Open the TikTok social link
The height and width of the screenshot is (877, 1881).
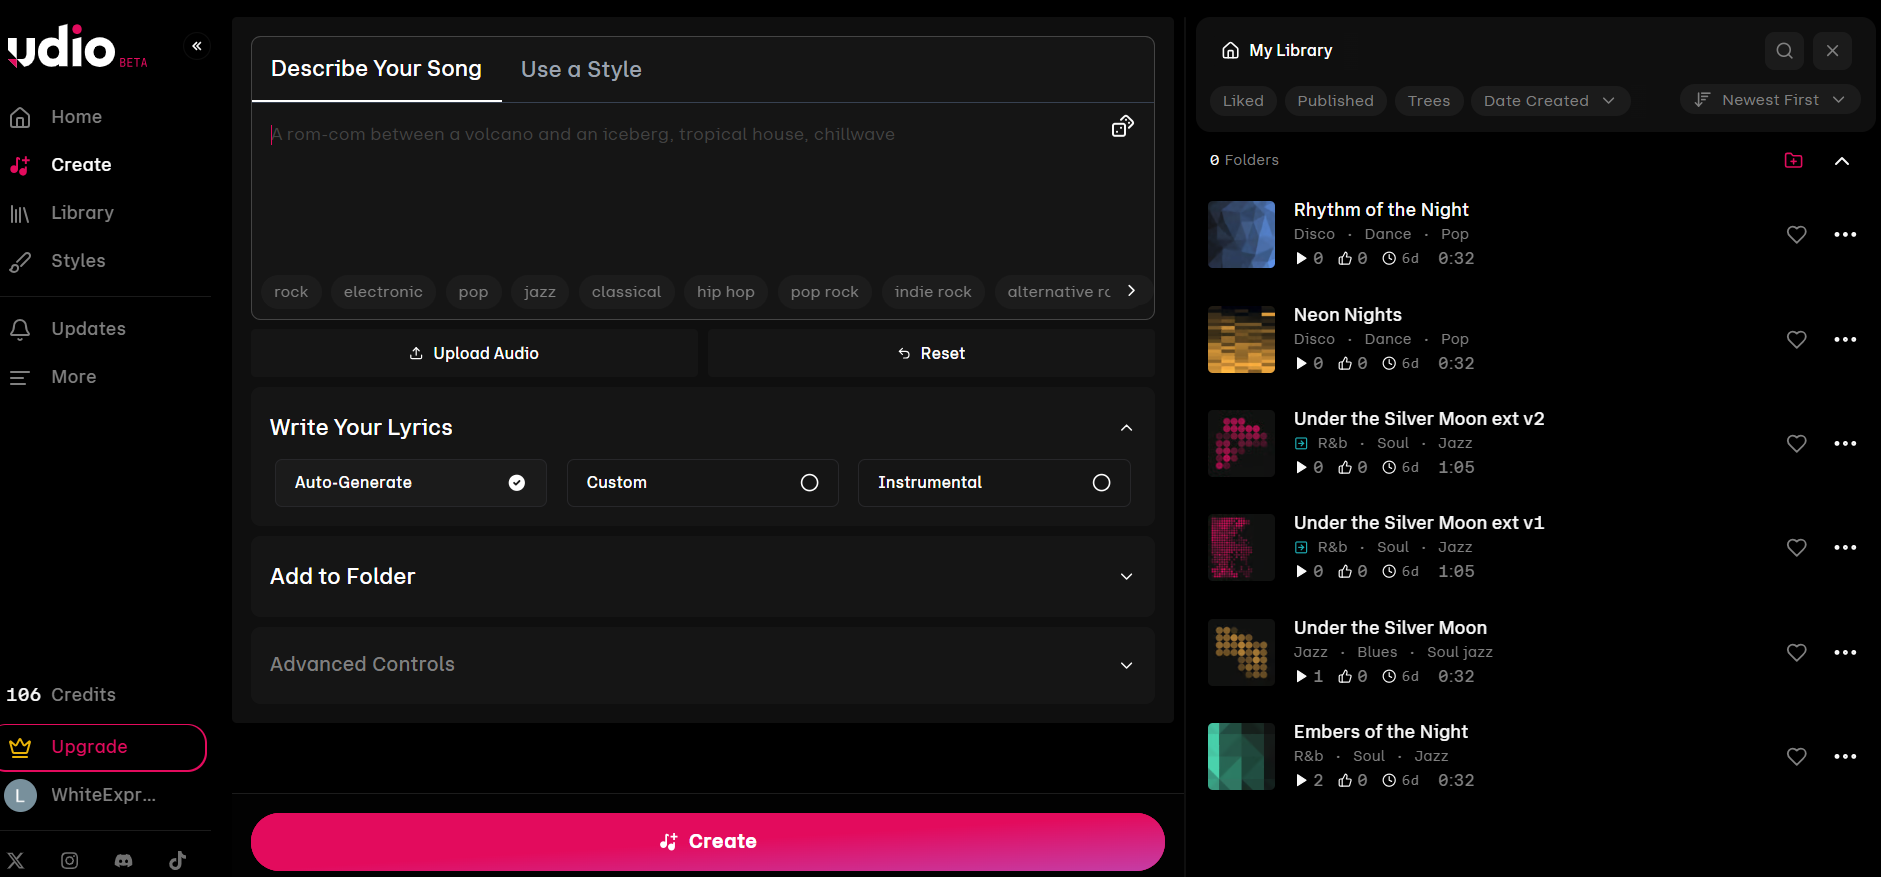(178, 860)
